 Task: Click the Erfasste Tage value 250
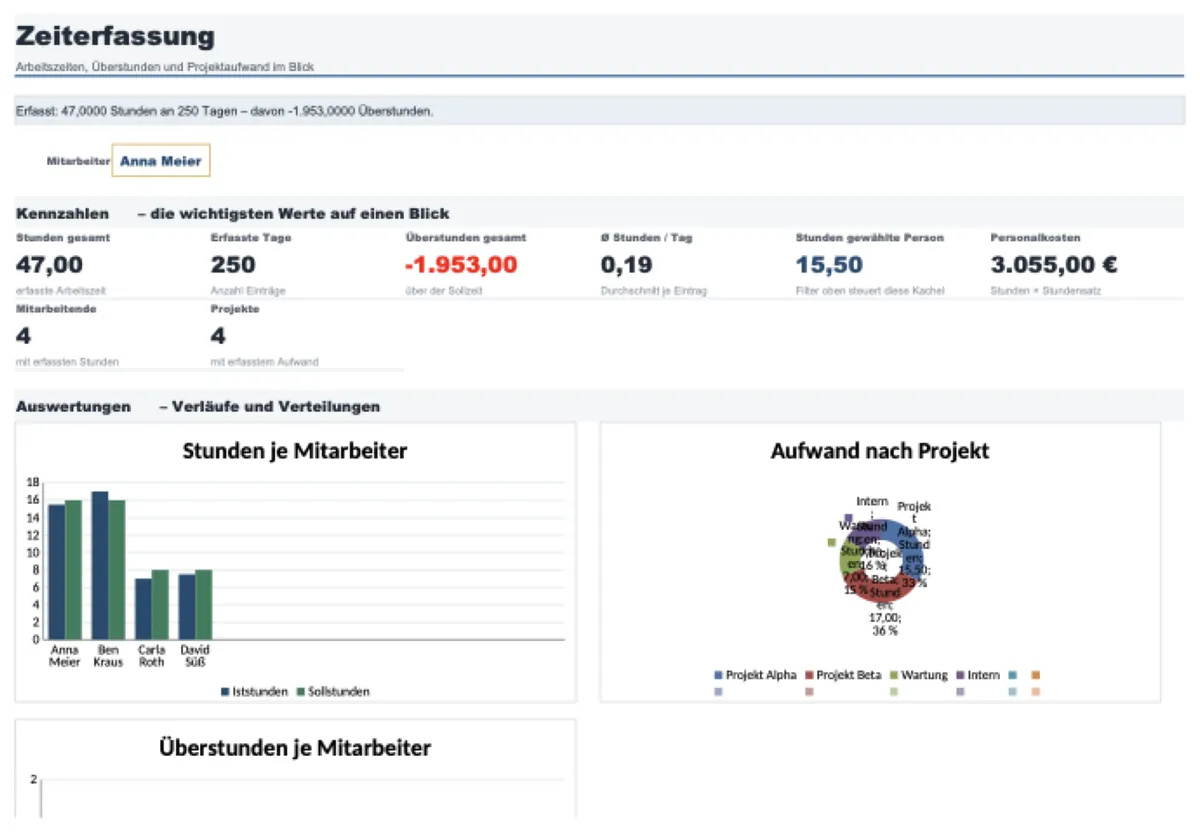tap(233, 265)
